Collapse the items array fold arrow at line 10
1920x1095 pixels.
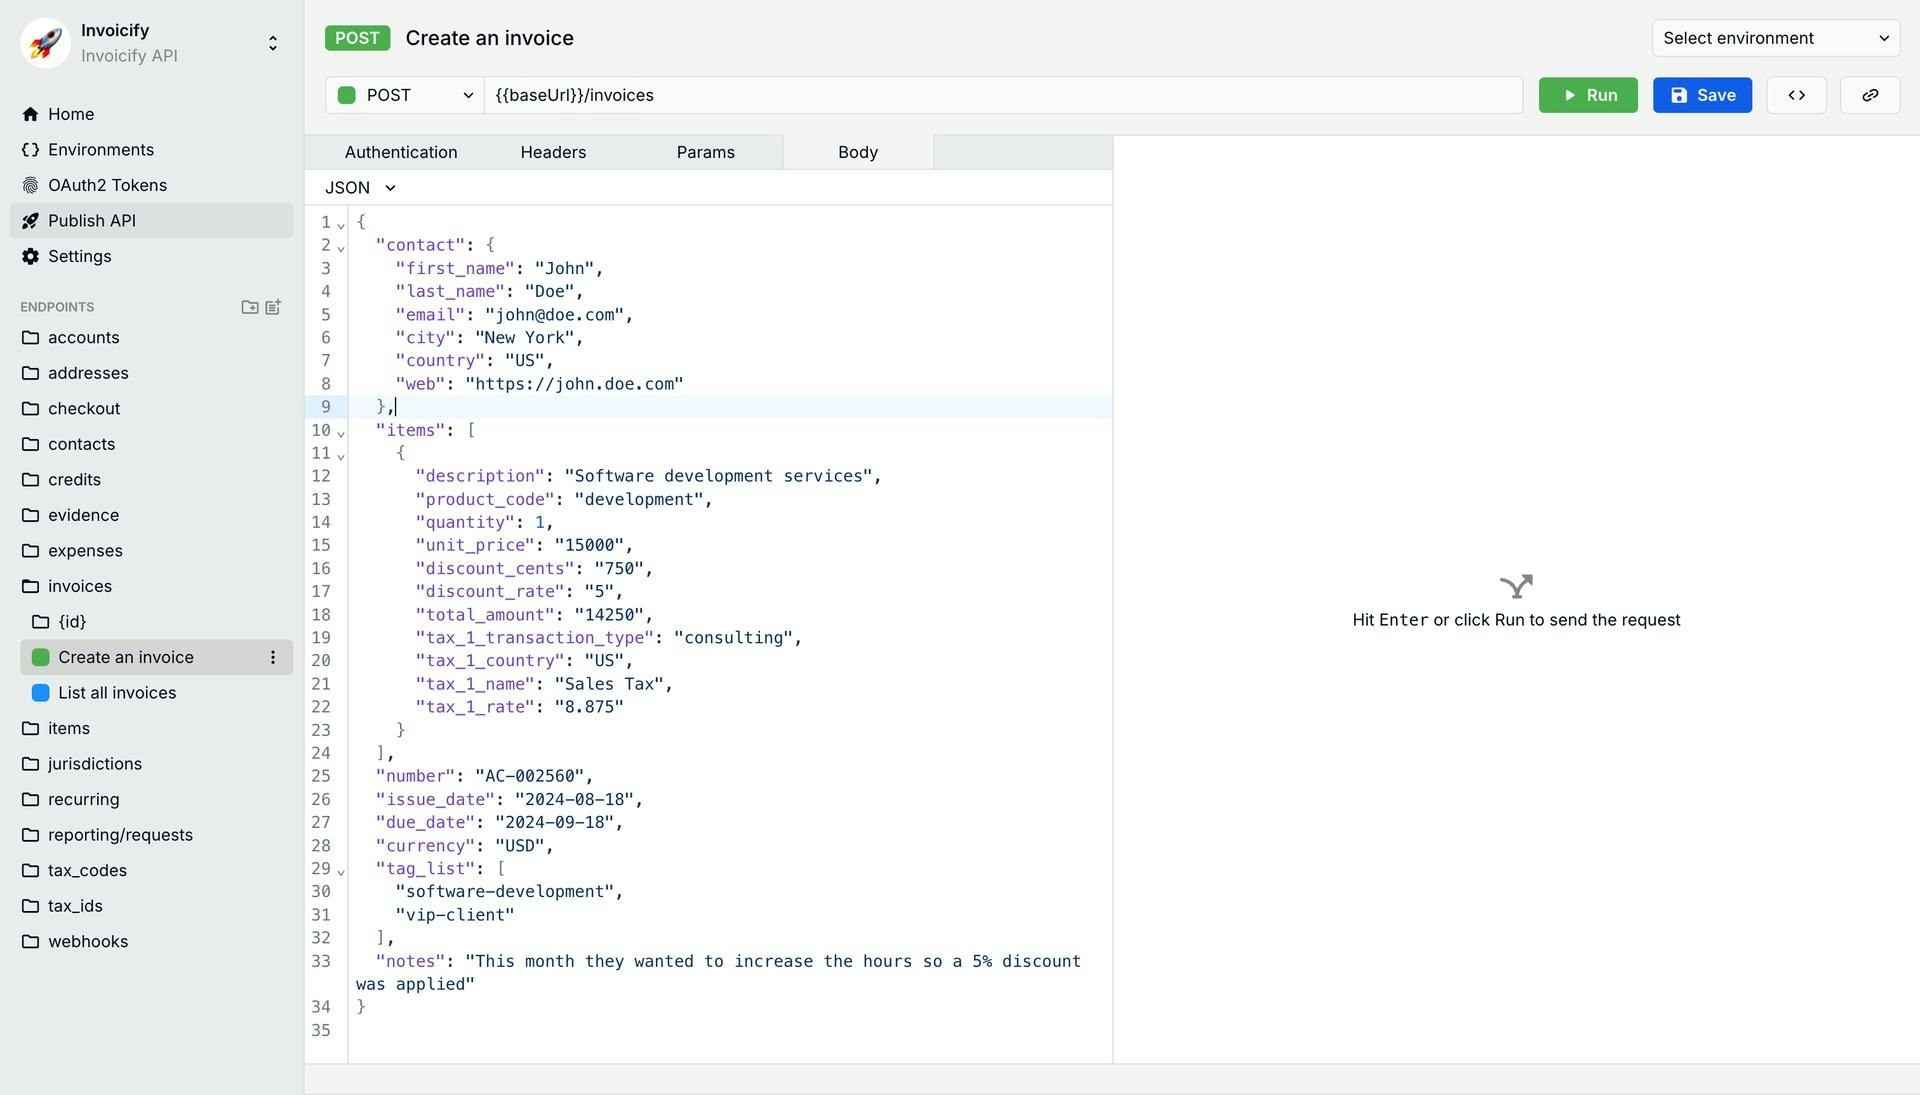click(341, 432)
